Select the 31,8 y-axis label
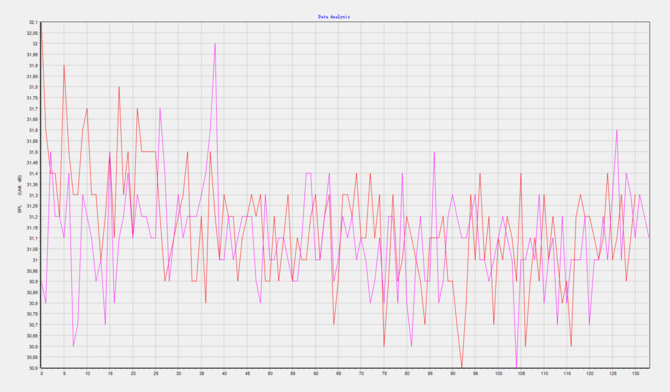670x392 pixels. tap(33, 87)
